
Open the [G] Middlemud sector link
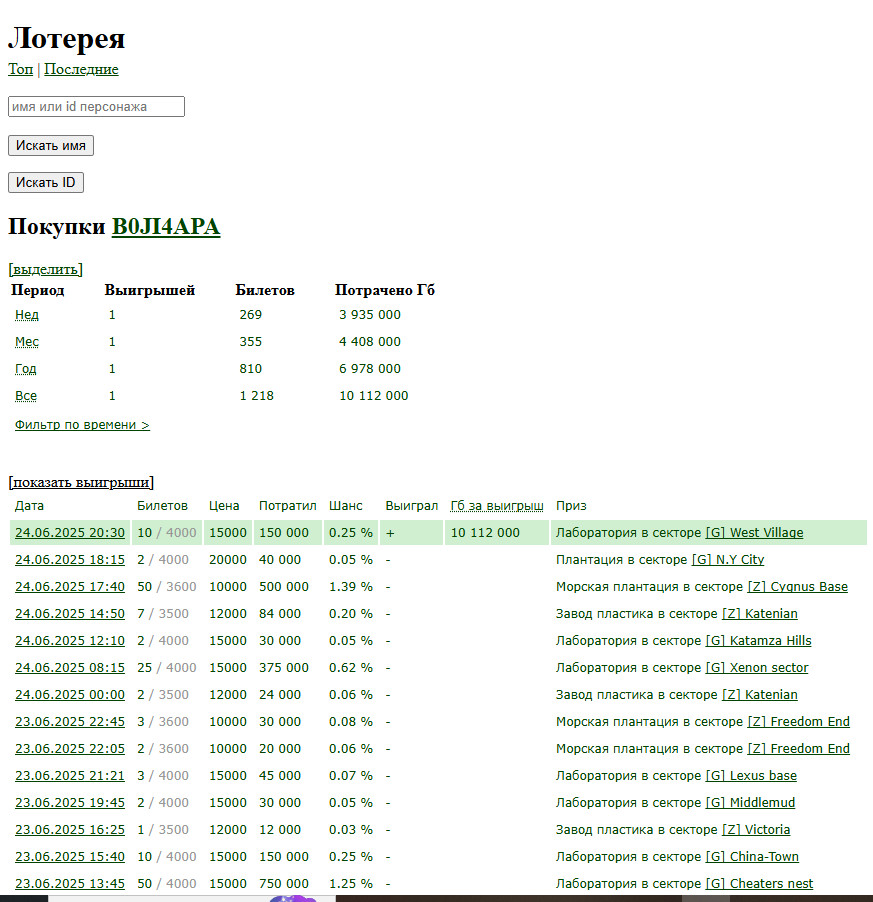[751, 803]
